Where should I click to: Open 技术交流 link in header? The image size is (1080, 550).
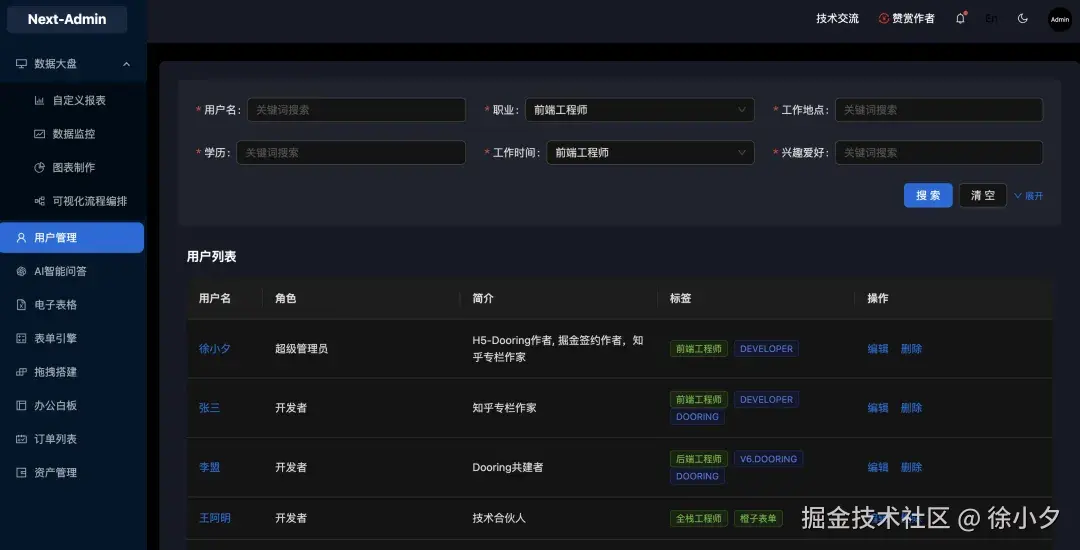(x=838, y=19)
